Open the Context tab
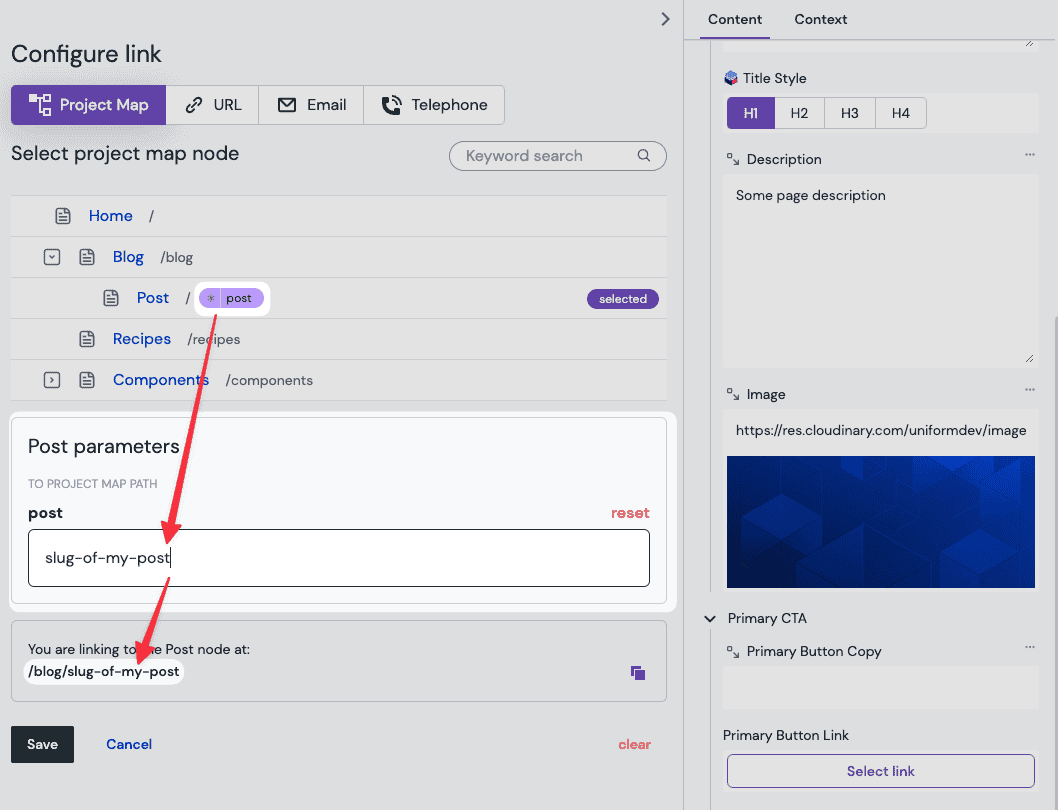 [820, 20]
